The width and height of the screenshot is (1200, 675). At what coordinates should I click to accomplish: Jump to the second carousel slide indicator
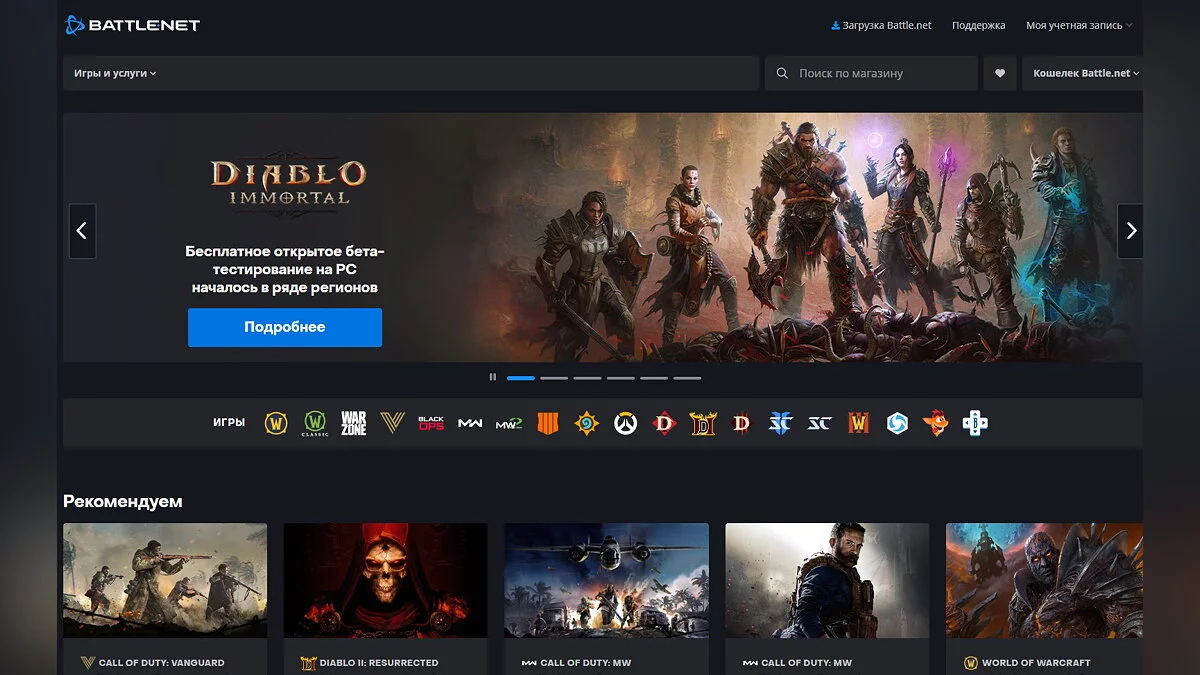click(554, 378)
